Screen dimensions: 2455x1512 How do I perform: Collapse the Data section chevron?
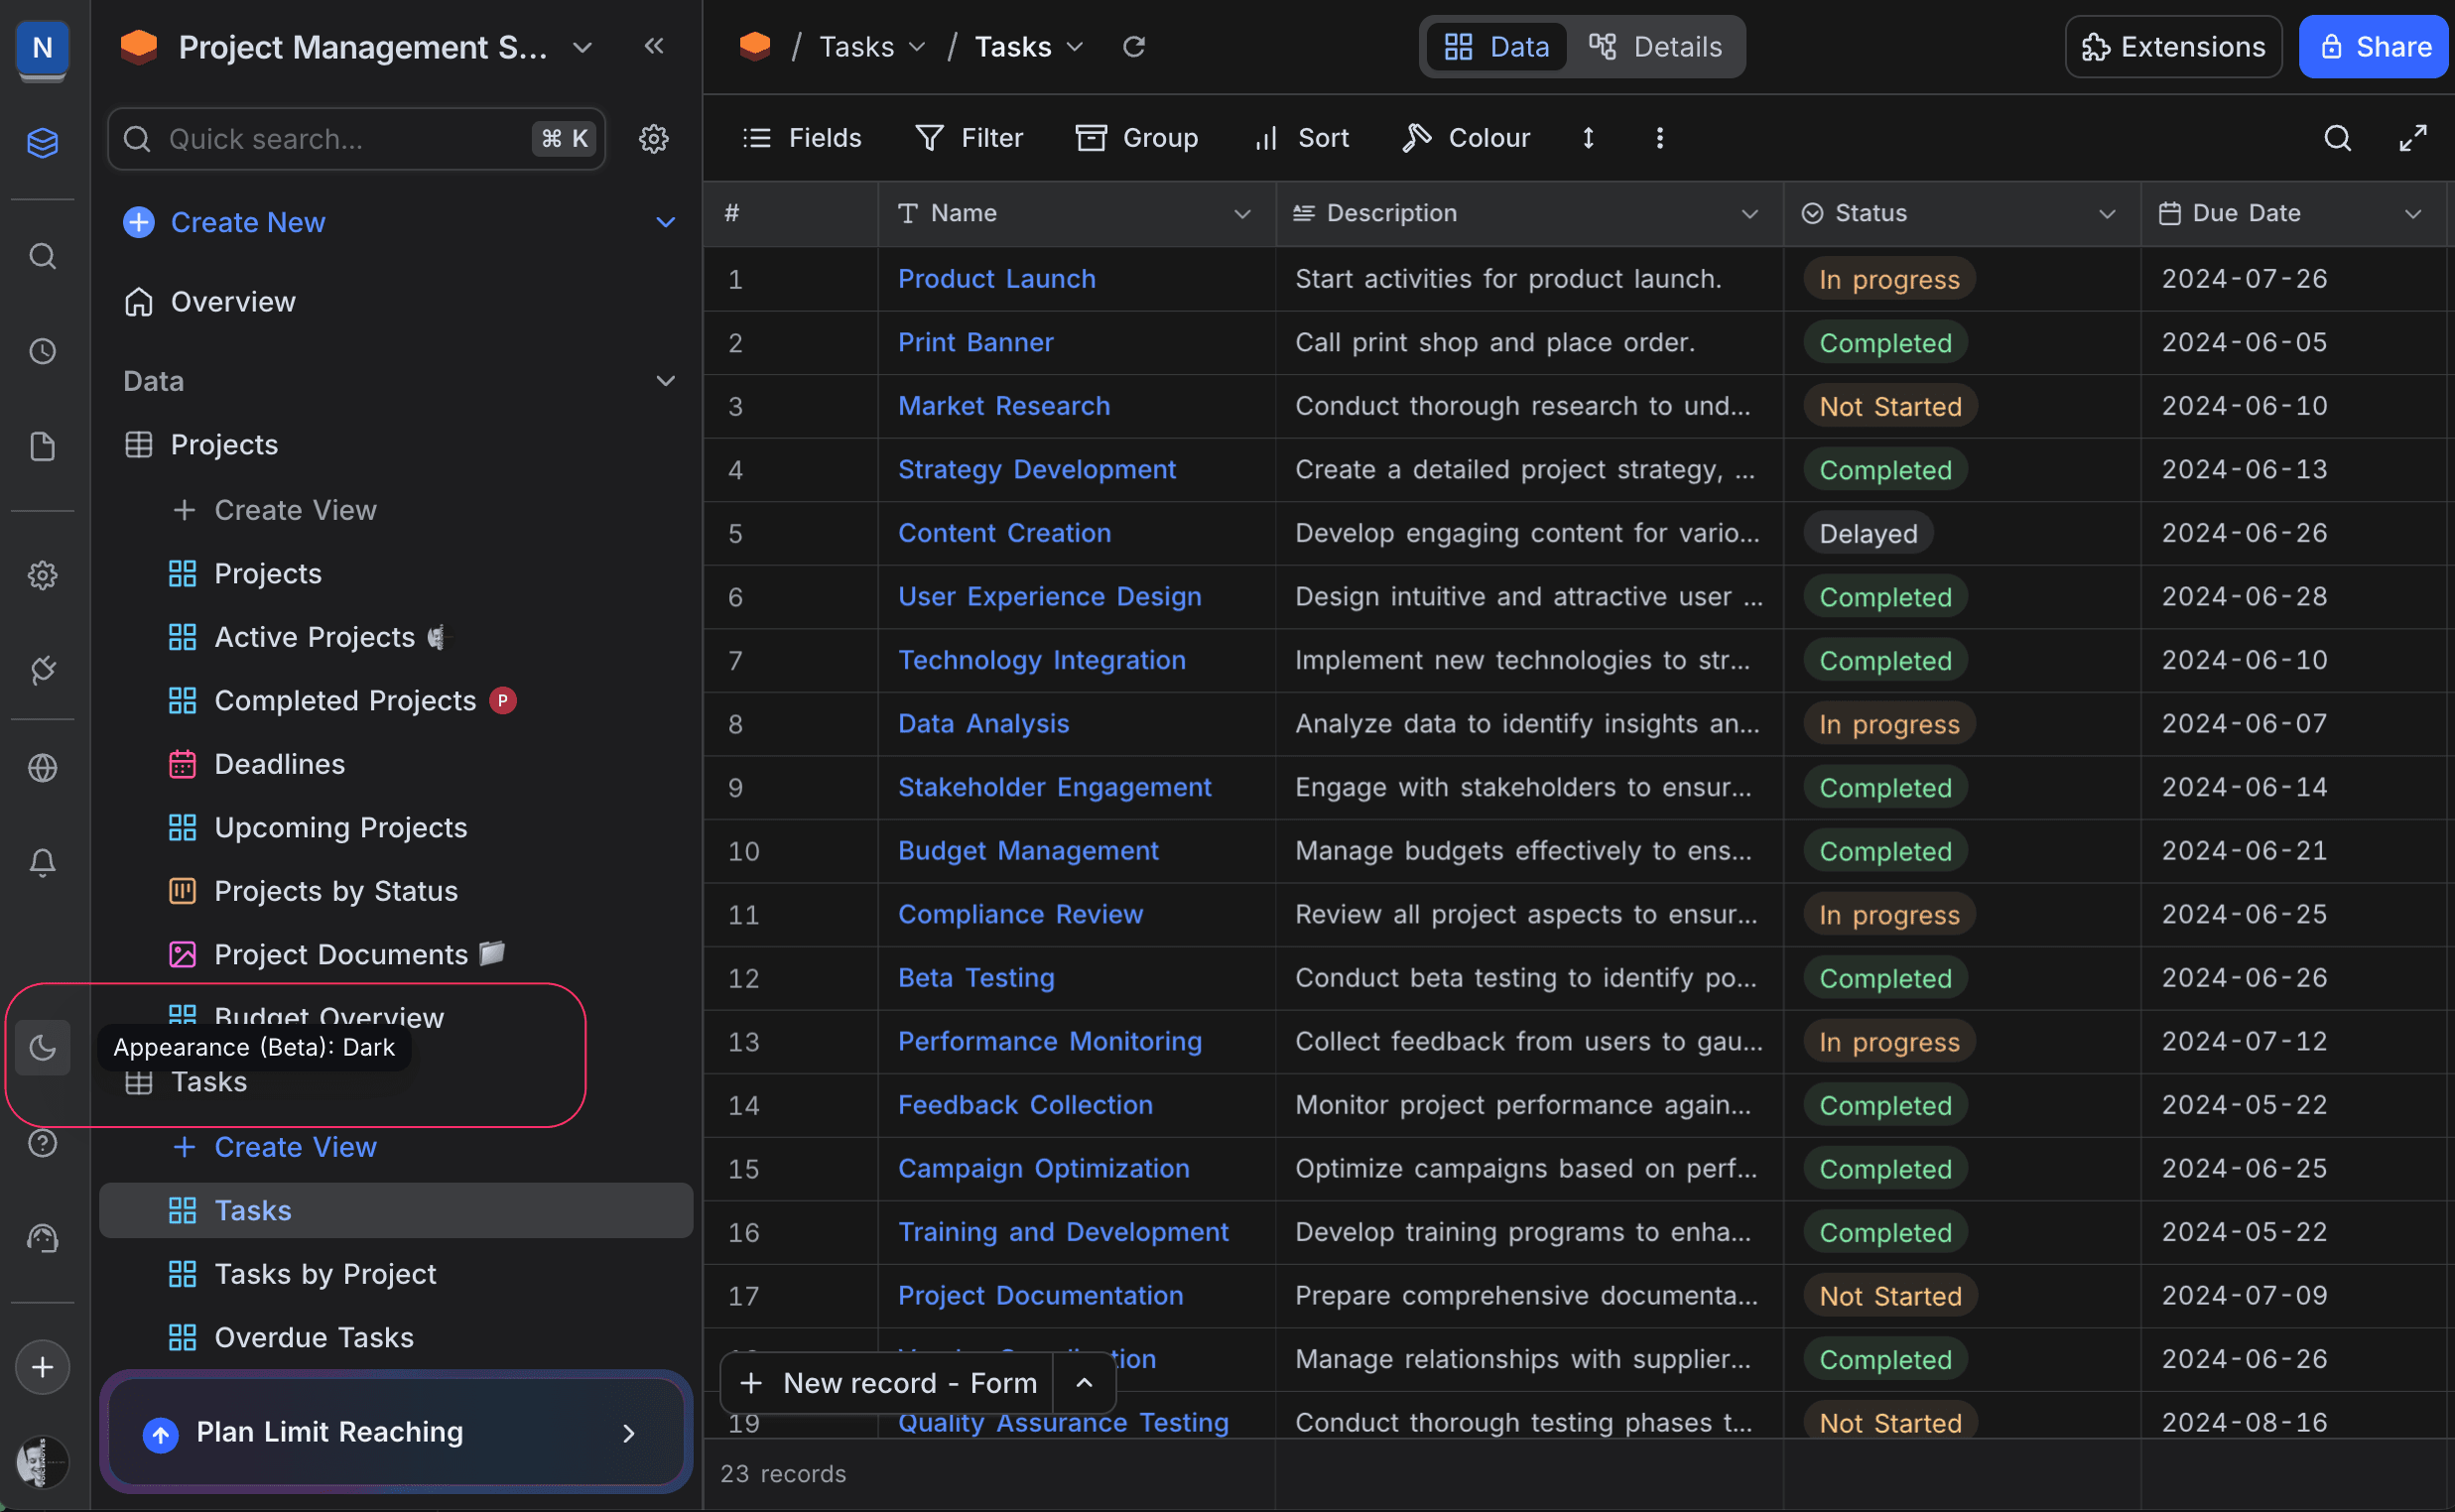[665, 381]
